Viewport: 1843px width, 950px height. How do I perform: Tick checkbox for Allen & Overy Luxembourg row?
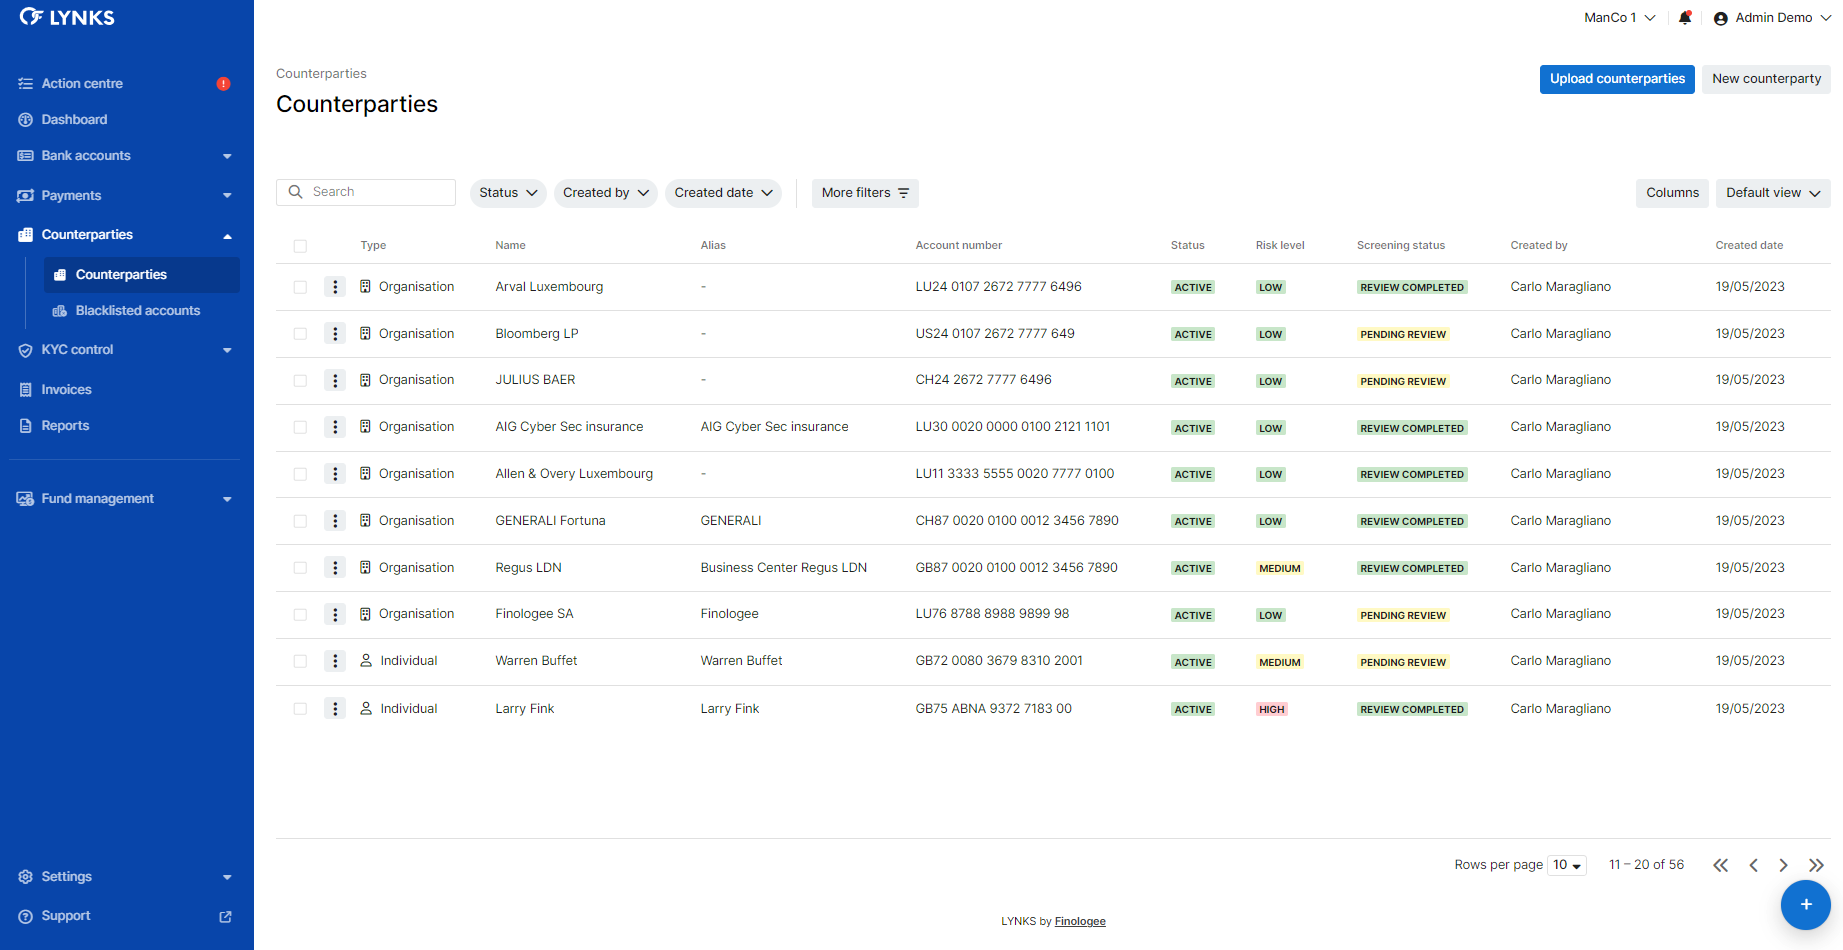pos(300,474)
